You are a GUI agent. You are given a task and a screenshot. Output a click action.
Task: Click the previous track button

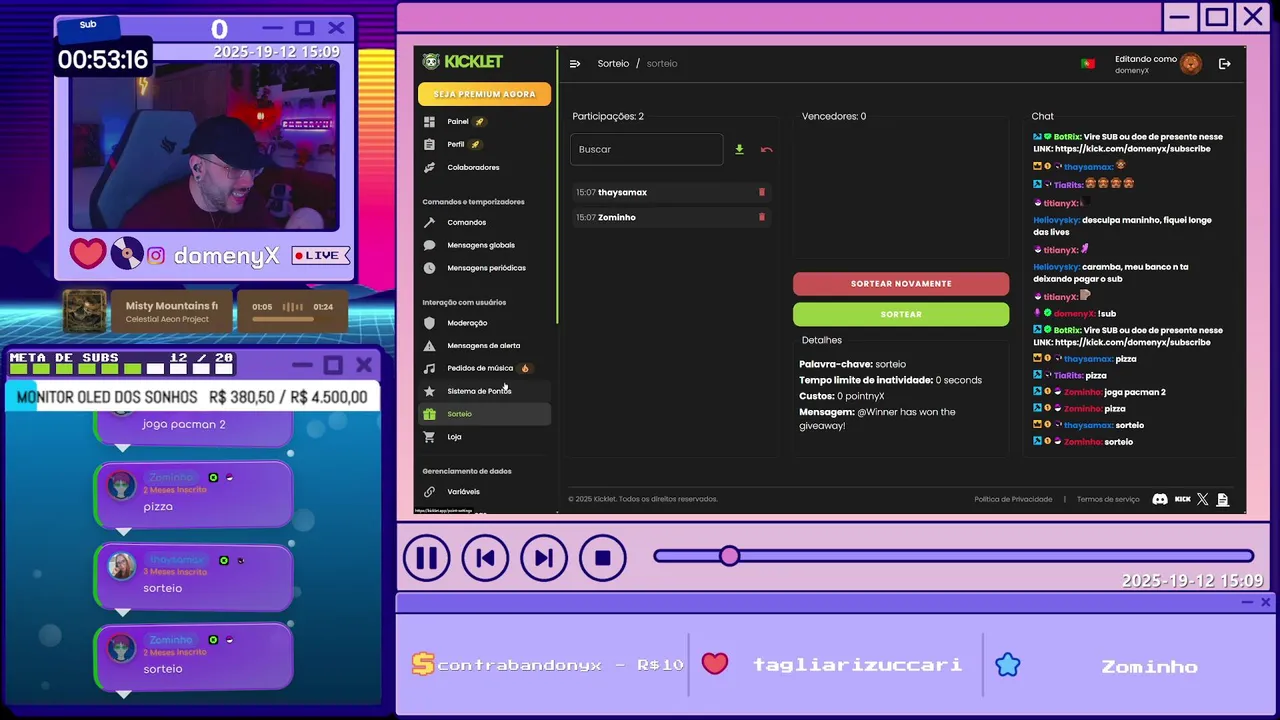tap(485, 558)
